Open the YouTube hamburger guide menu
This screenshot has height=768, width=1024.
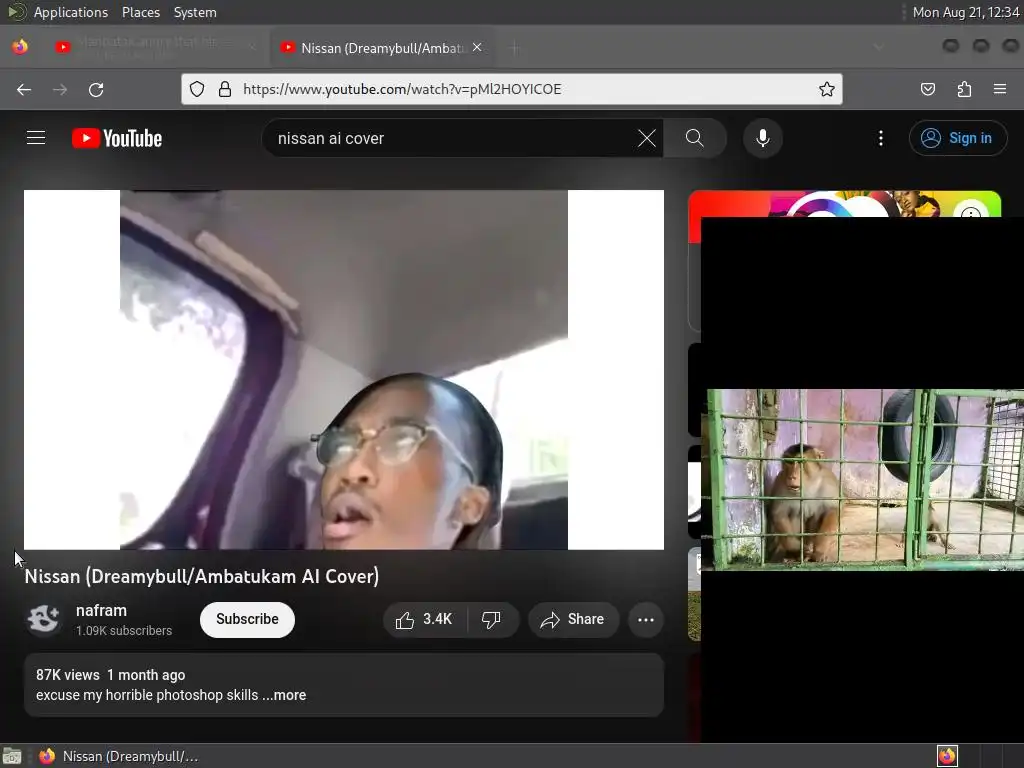pos(36,138)
